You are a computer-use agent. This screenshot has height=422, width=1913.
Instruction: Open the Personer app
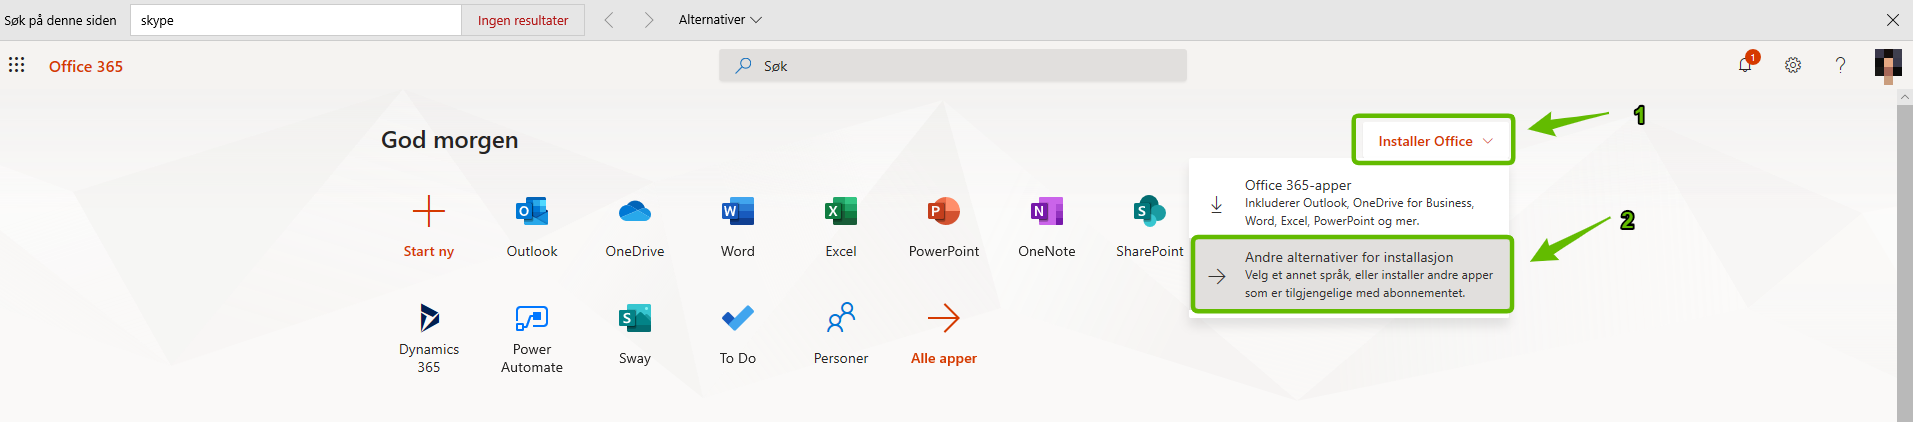pos(841,335)
